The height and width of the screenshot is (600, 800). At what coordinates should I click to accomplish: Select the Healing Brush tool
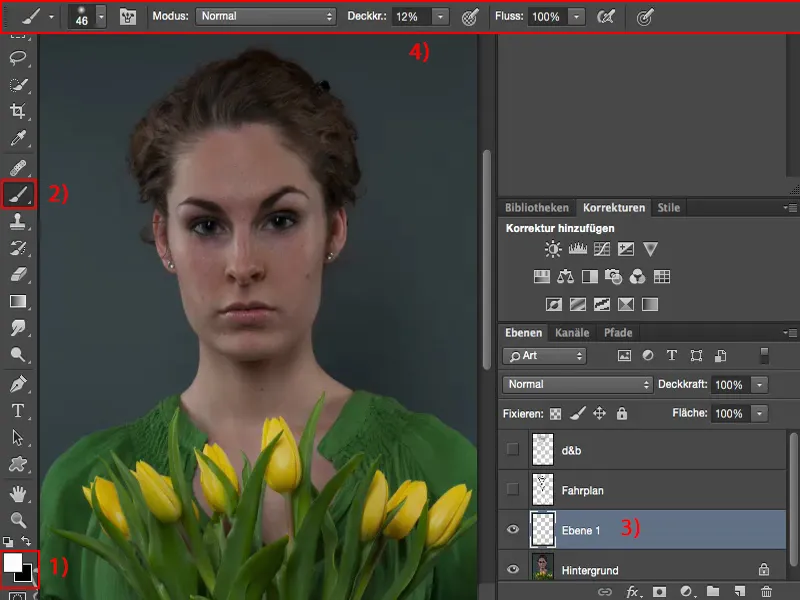[18, 167]
